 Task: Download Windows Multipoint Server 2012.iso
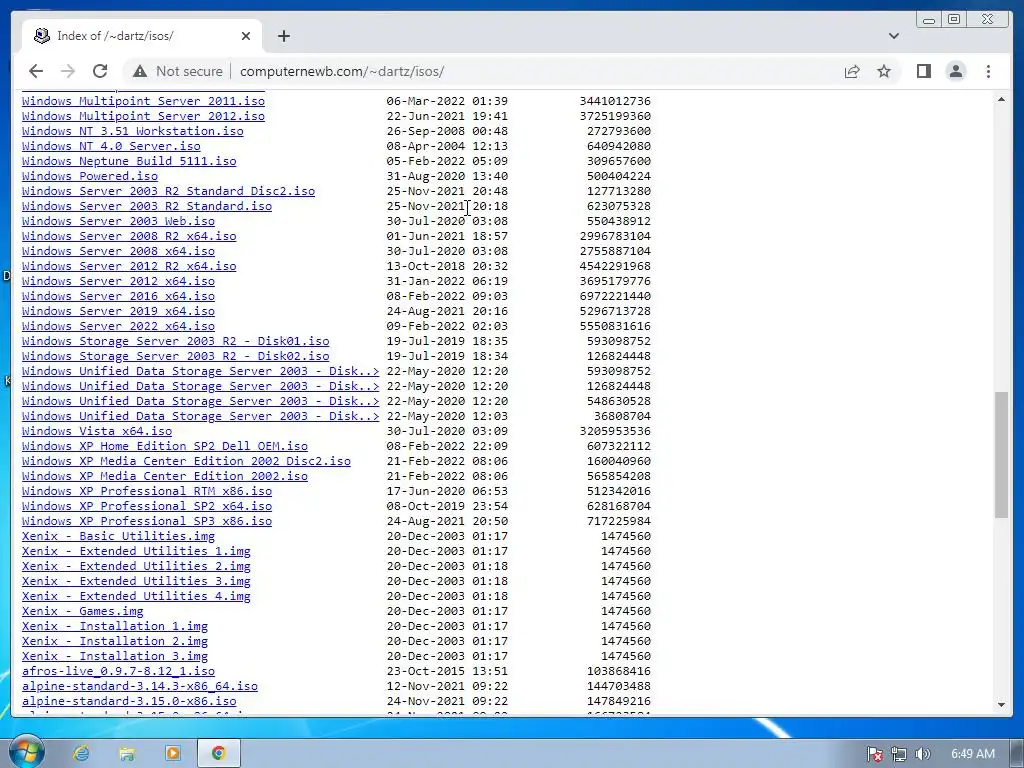(x=143, y=116)
